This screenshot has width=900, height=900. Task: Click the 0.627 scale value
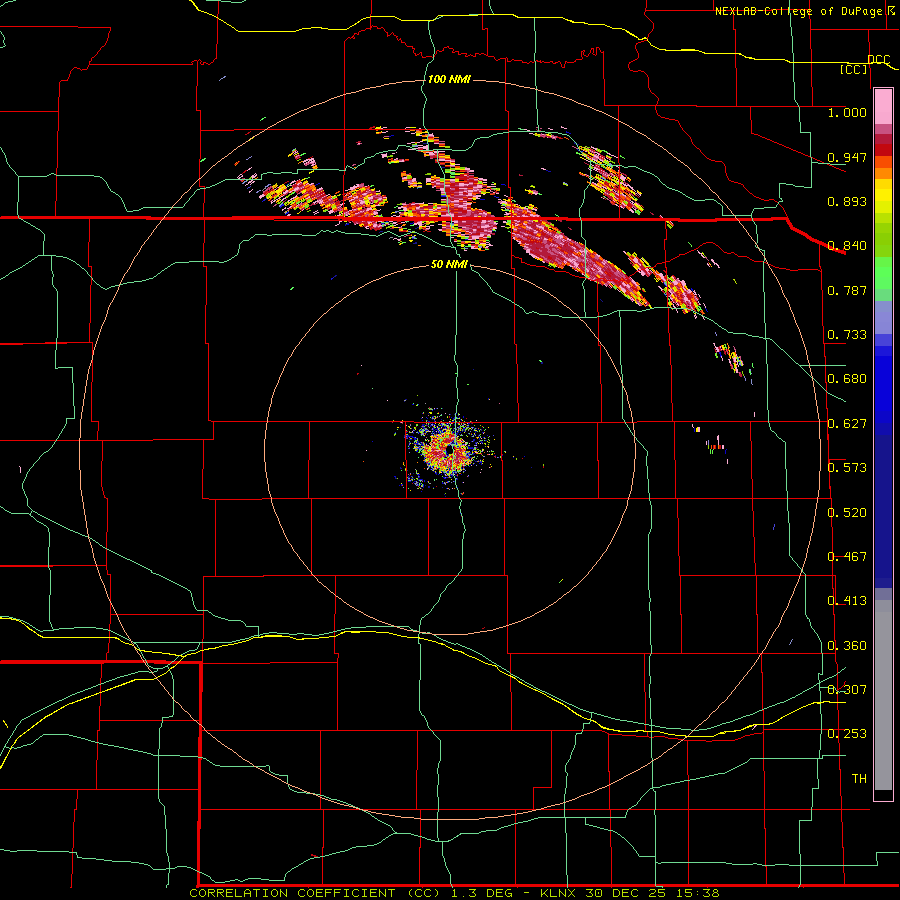click(847, 424)
